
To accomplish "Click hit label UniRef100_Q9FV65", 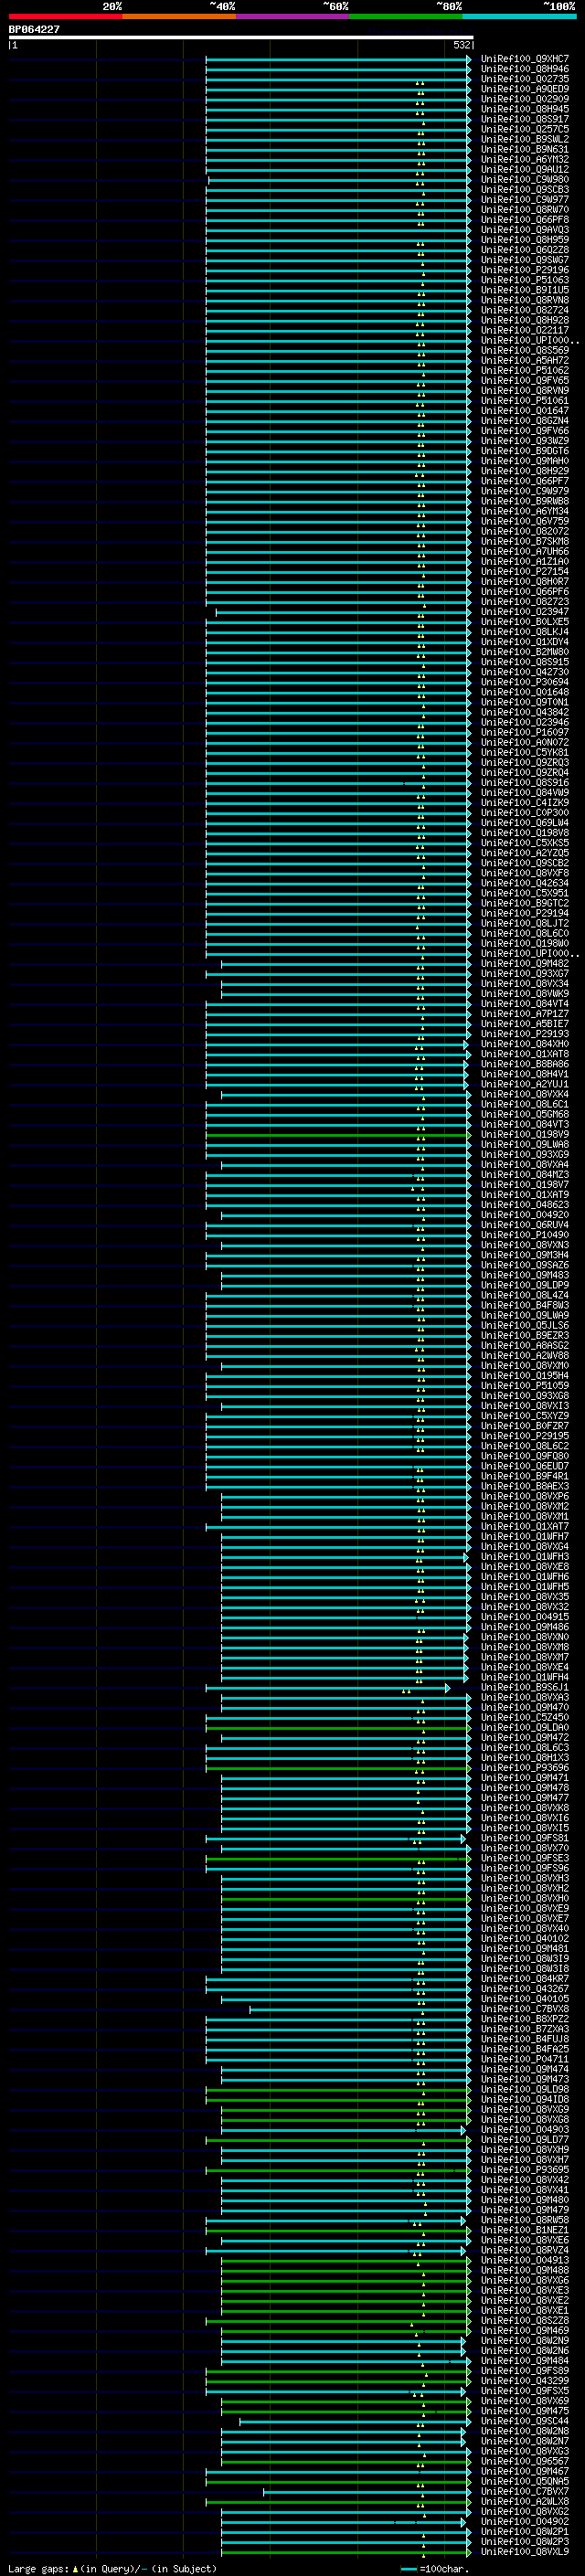I will click(x=525, y=381).
